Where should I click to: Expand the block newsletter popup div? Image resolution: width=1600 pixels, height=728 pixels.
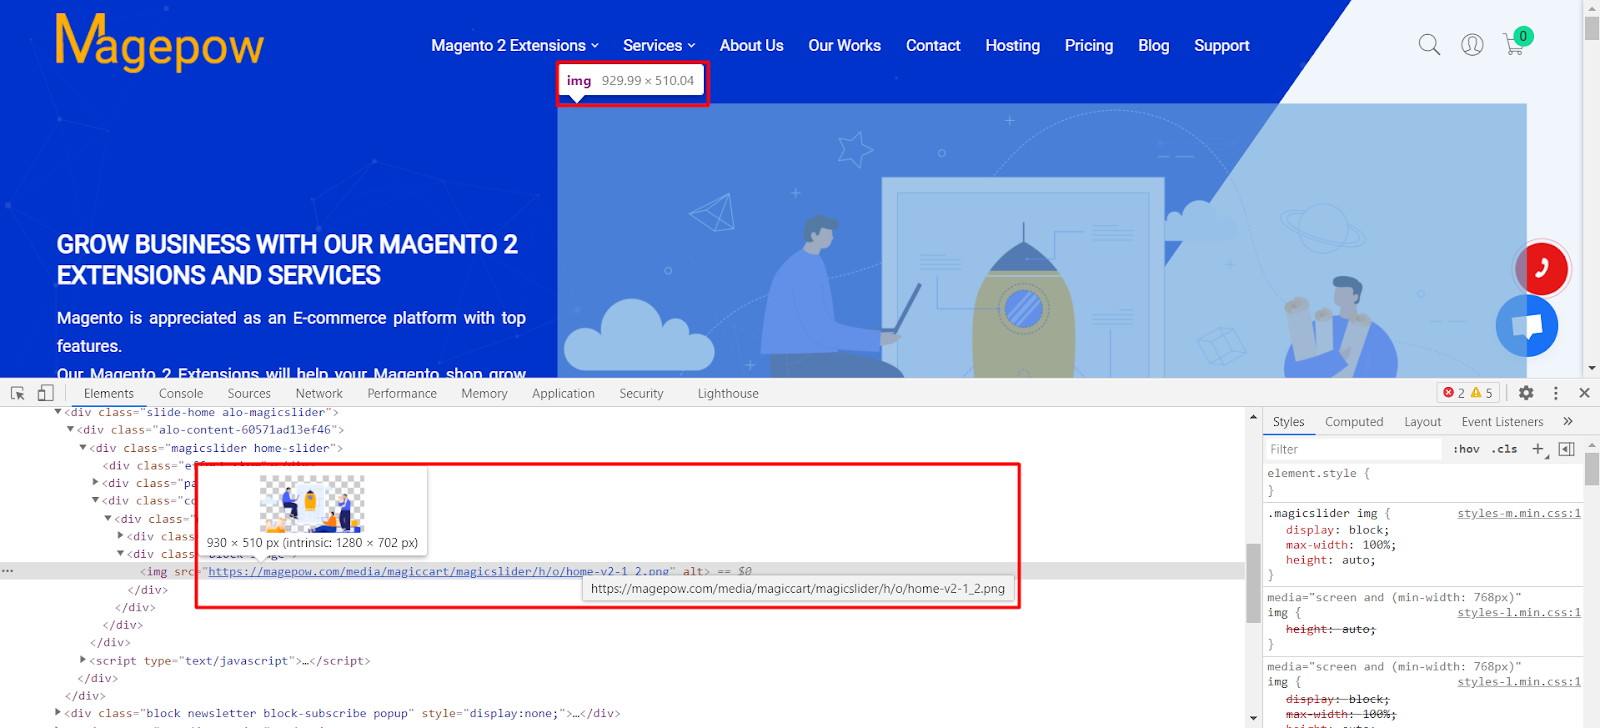tap(58, 713)
